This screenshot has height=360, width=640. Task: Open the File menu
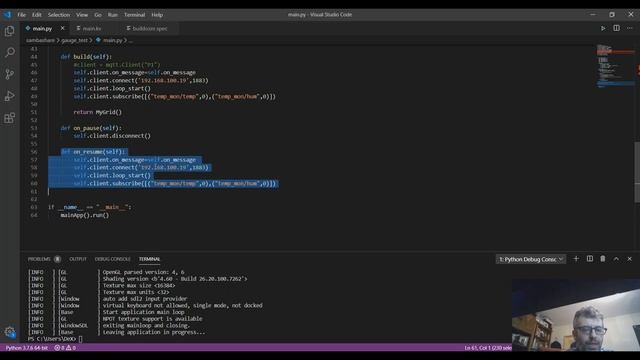(x=21, y=15)
